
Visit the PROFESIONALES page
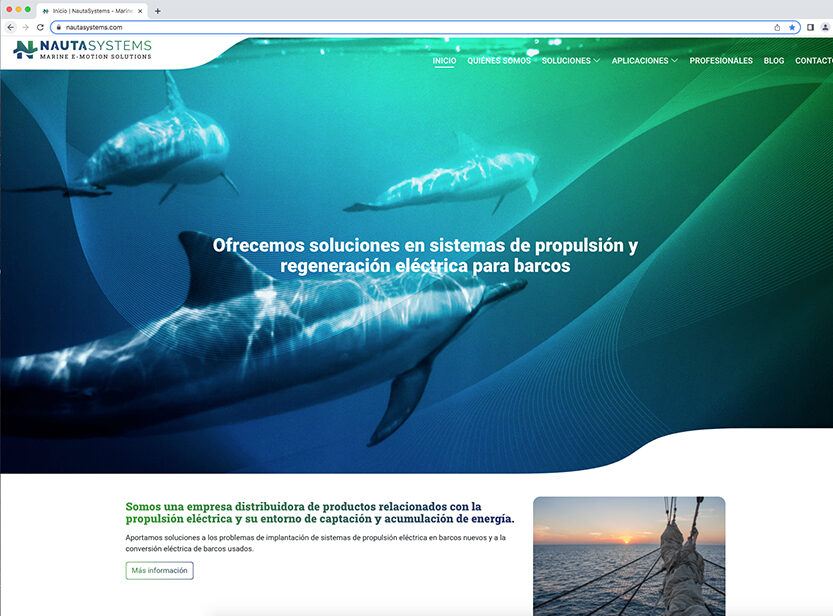tap(721, 60)
